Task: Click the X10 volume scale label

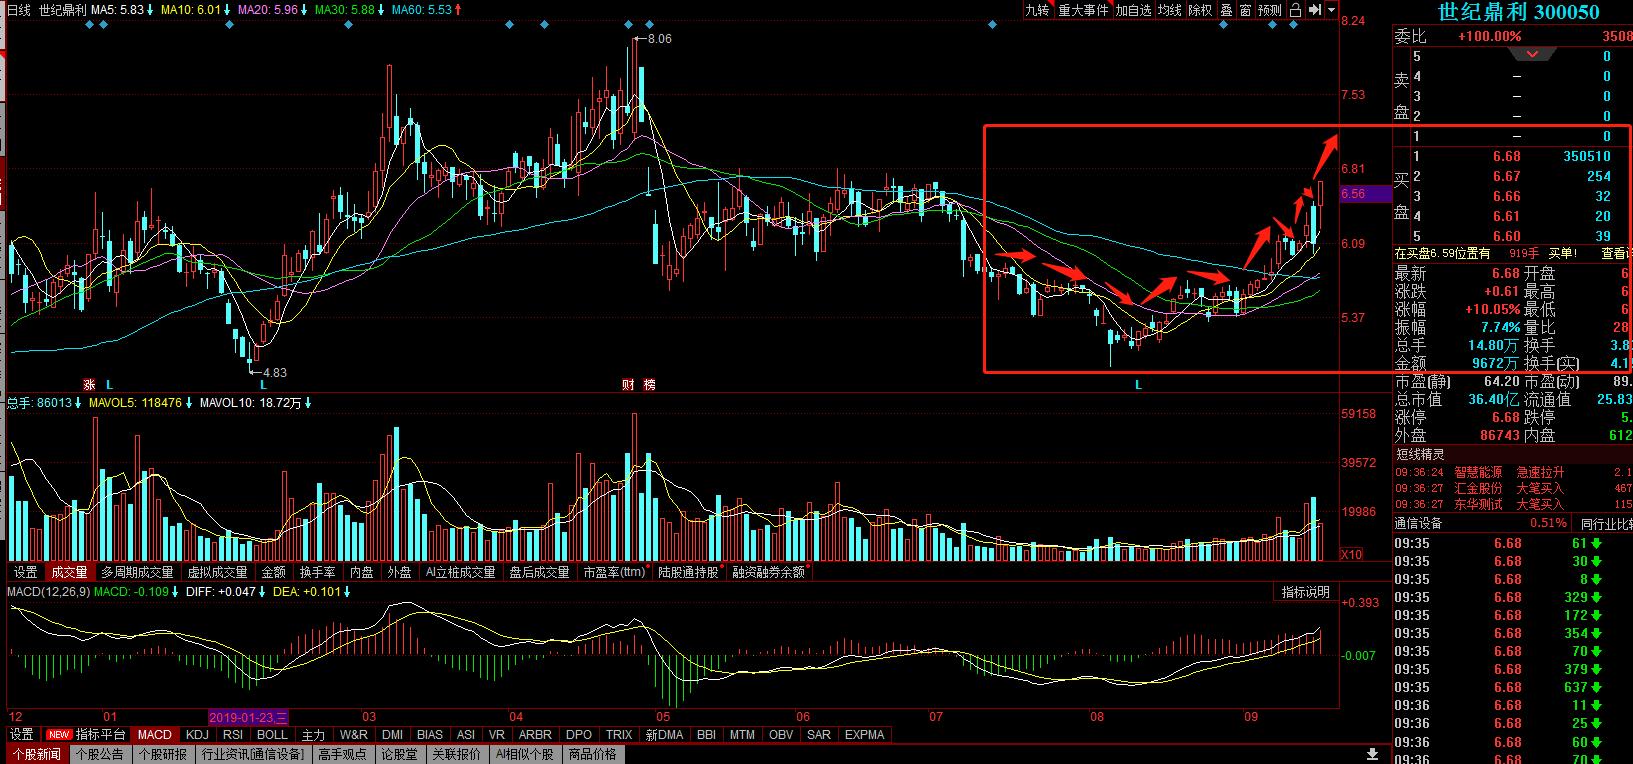Action: [x=1351, y=554]
